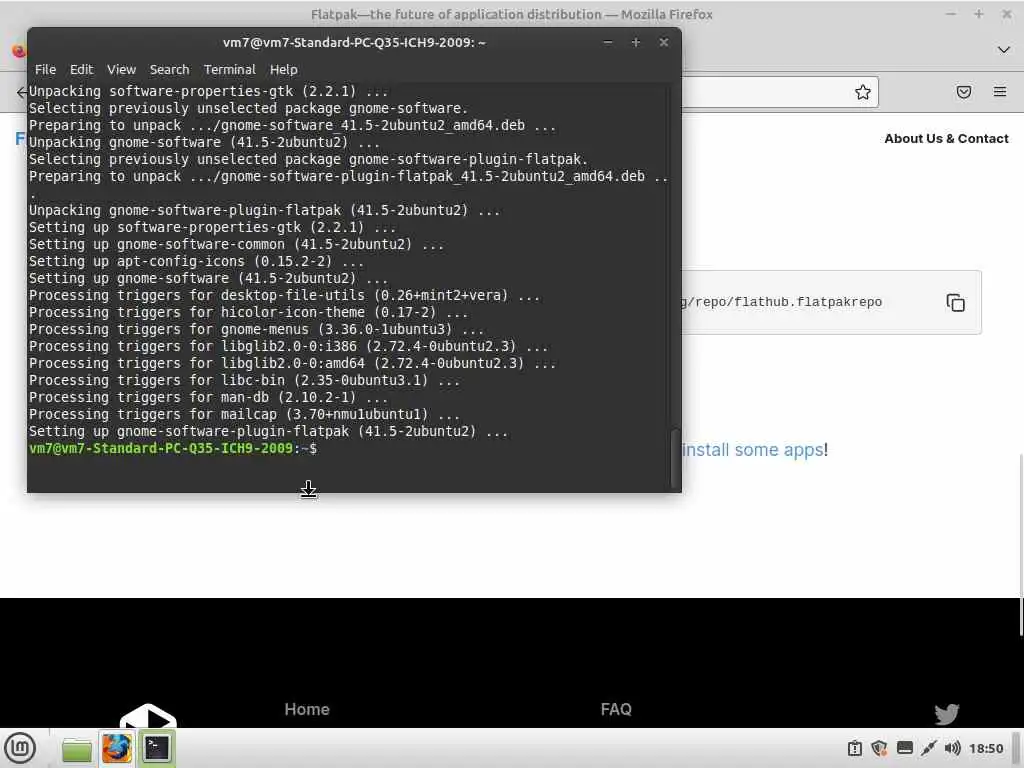This screenshot has width=1024, height=768.
Task: Go to Home footer link
Action: tap(307, 709)
